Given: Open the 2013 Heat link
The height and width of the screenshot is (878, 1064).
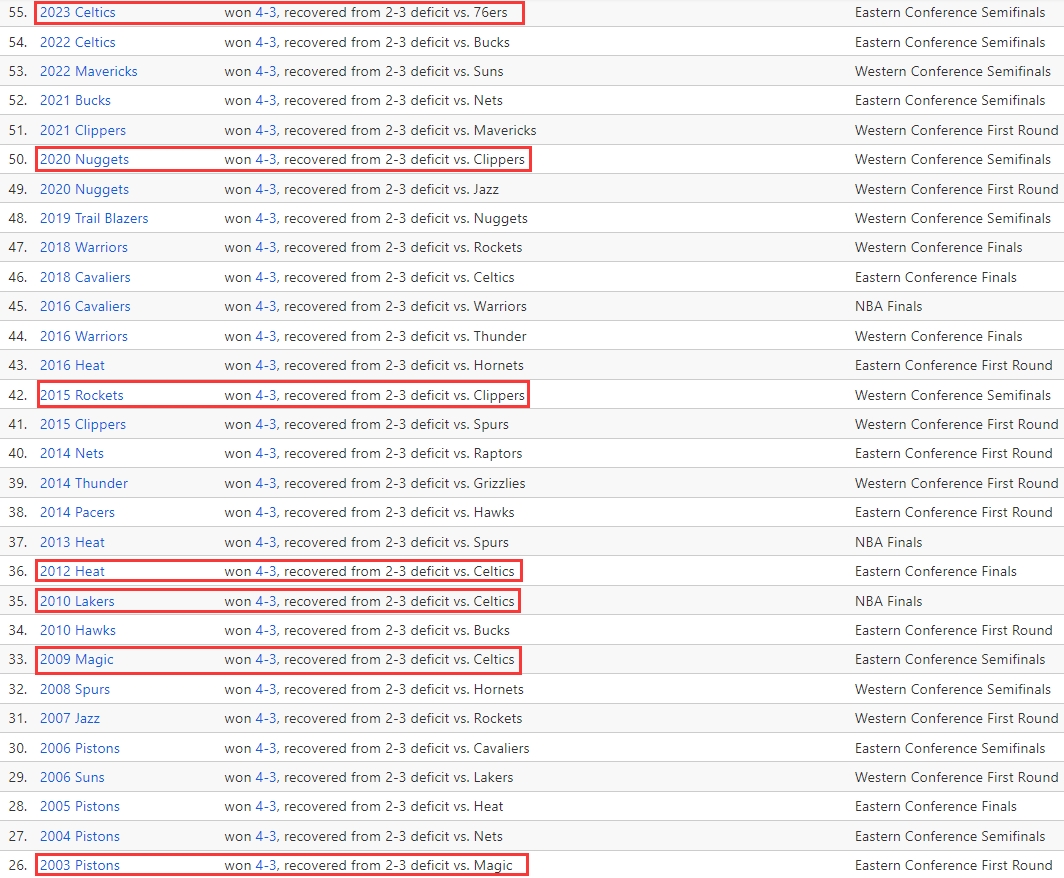Looking at the screenshot, I should 72,543.
